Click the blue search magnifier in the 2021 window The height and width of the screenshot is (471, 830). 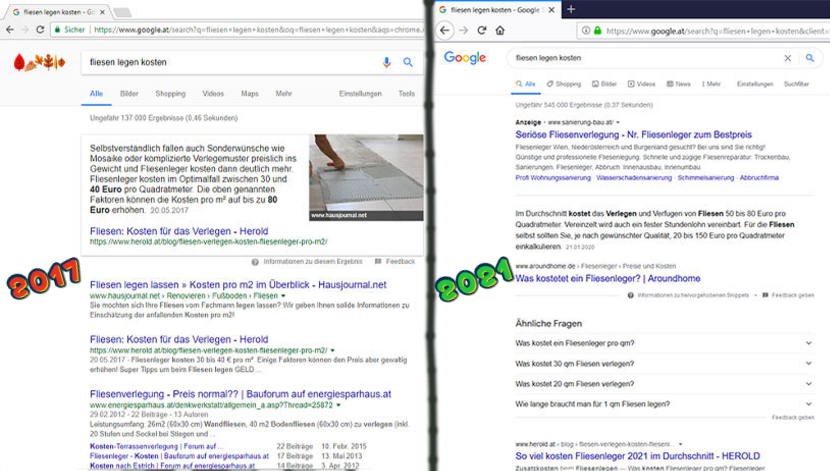pos(810,58)
